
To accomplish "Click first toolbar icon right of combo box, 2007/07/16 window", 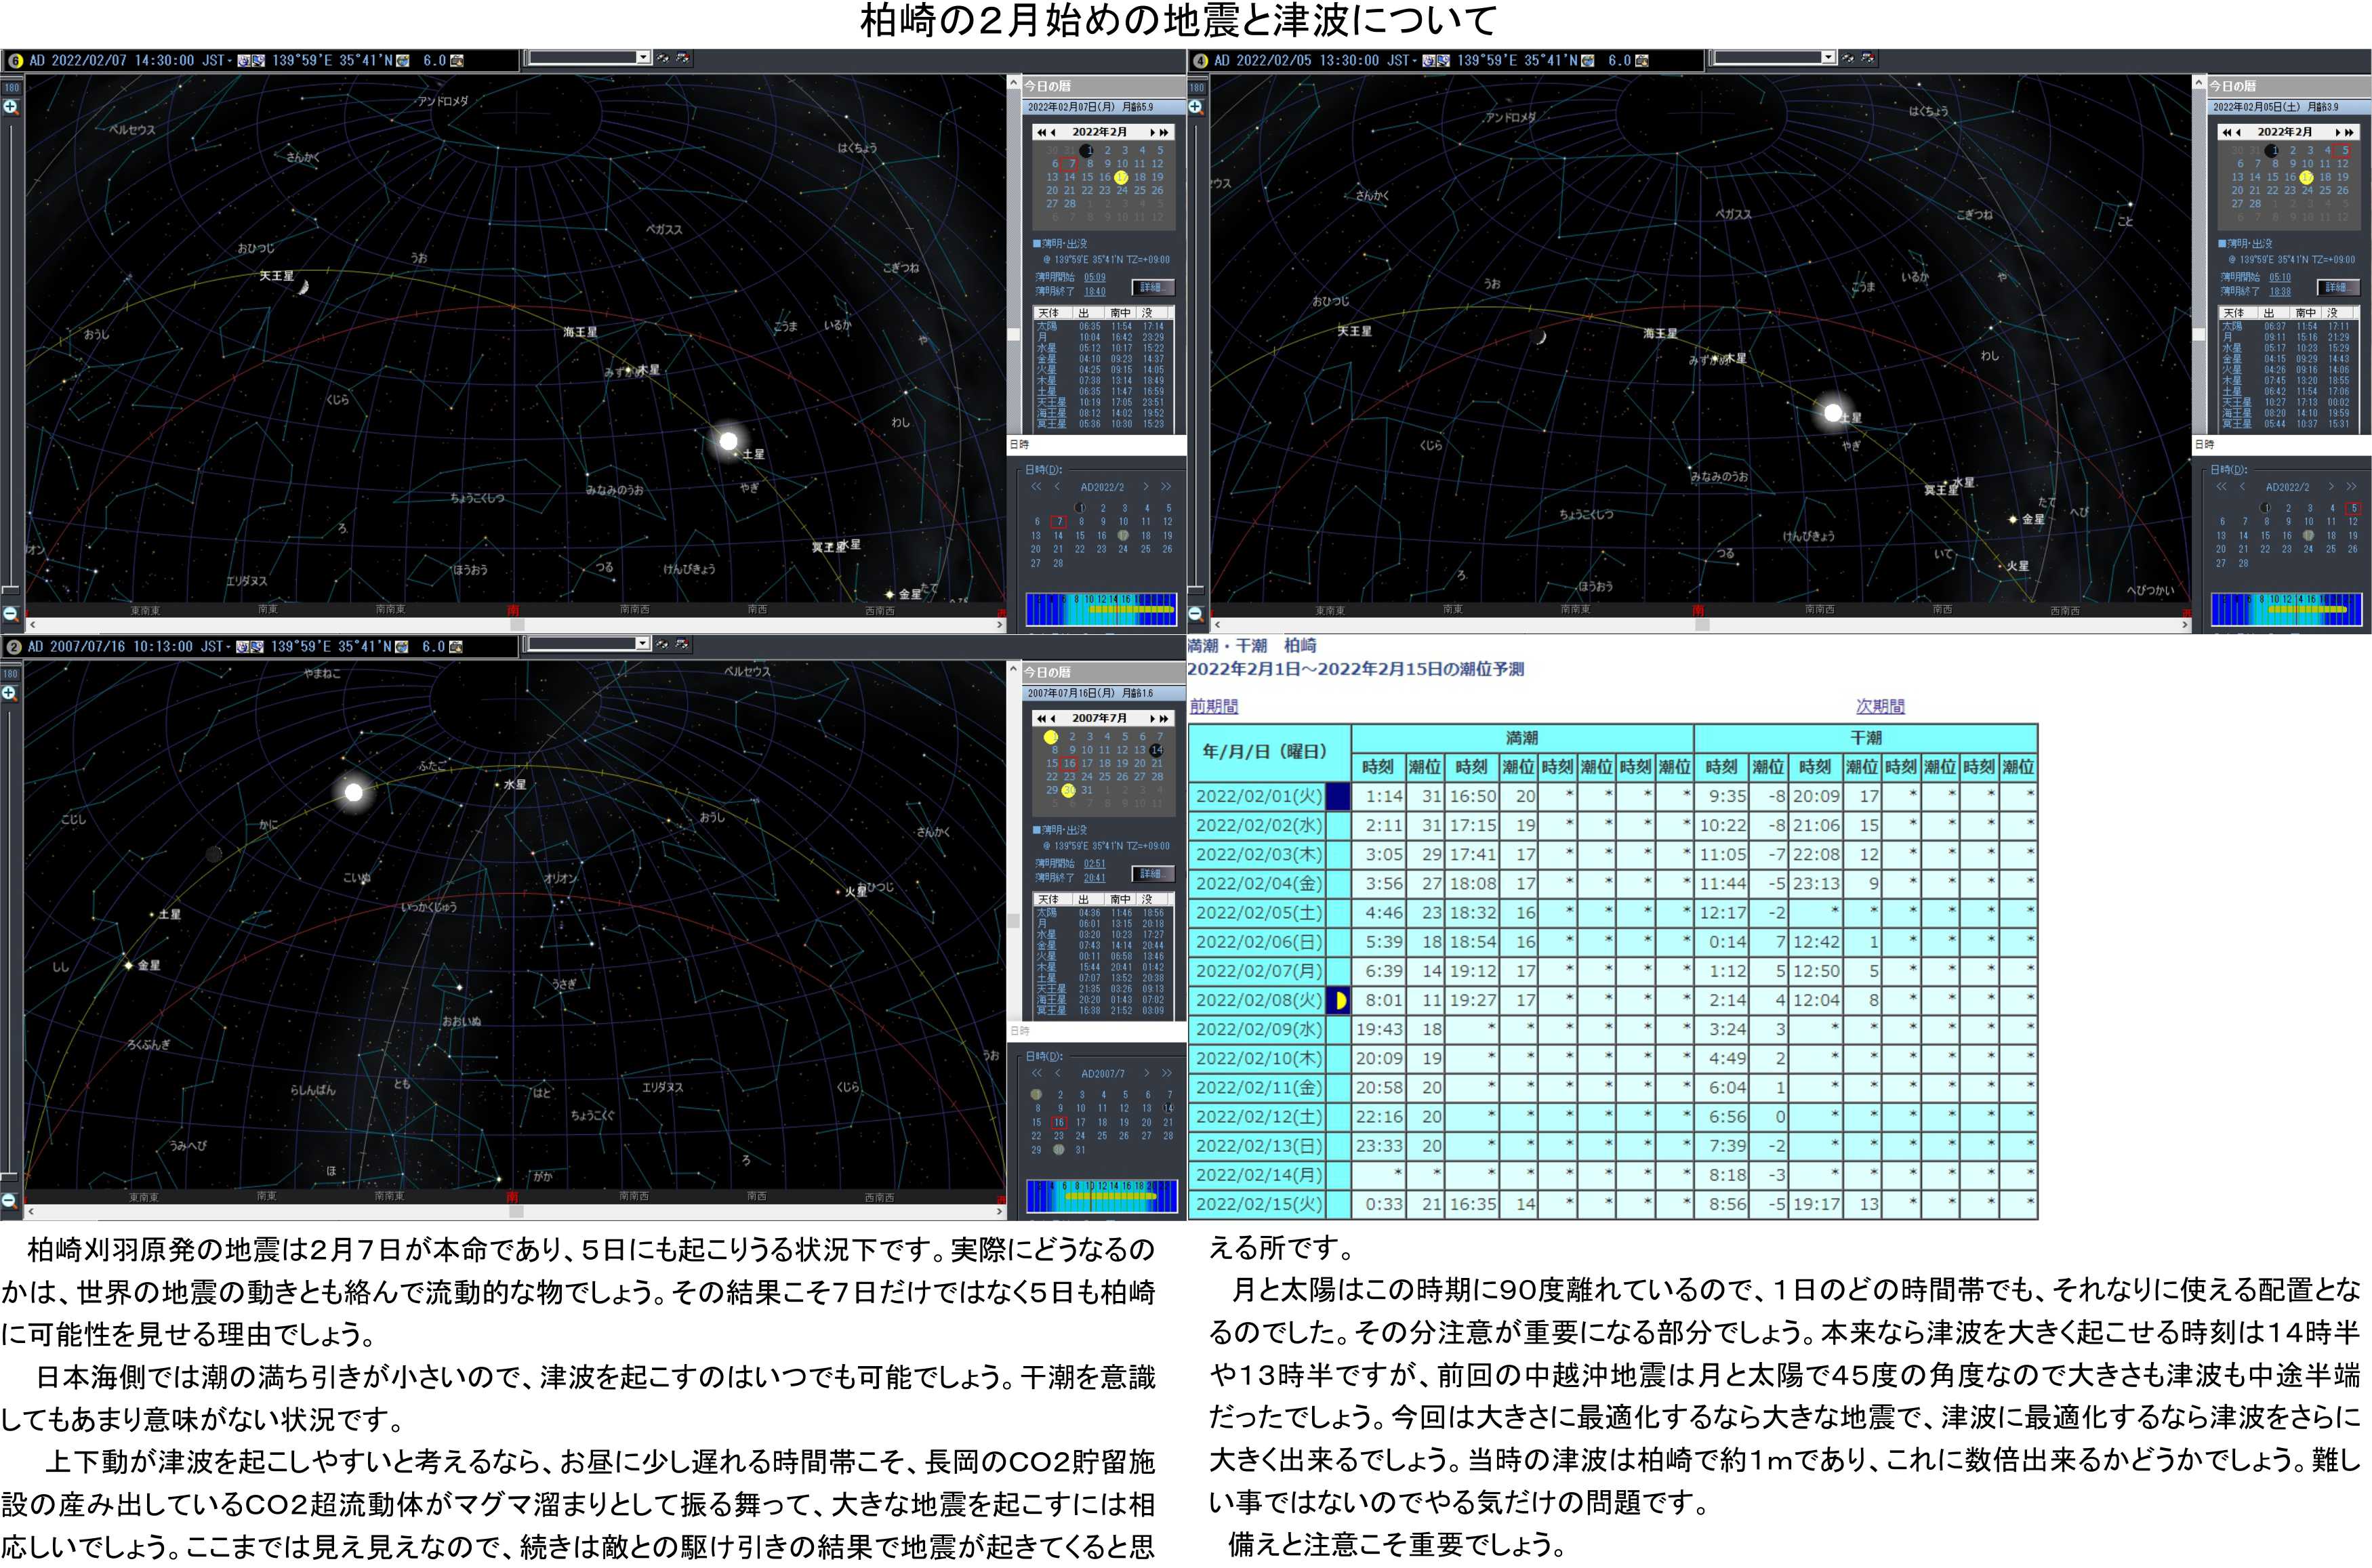I will [x=662, y=644].
